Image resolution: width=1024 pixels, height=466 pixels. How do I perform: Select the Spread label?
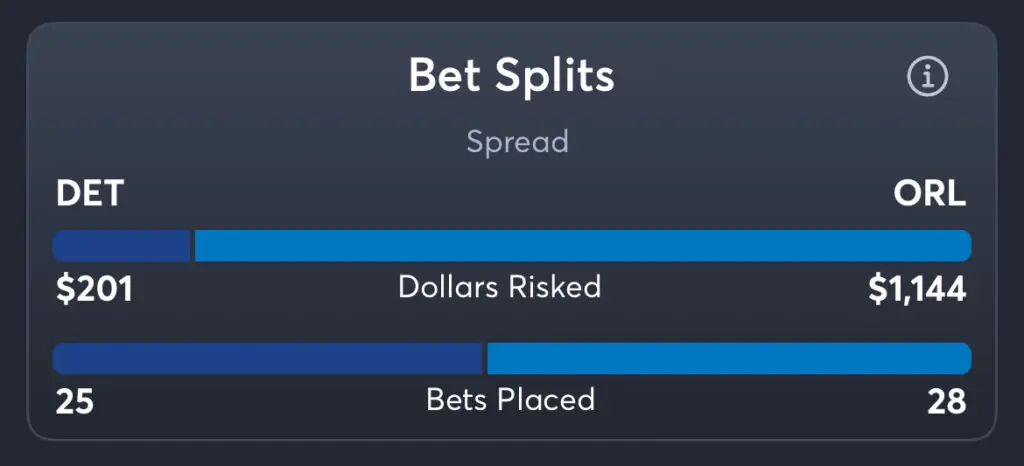tap(517, 143)
